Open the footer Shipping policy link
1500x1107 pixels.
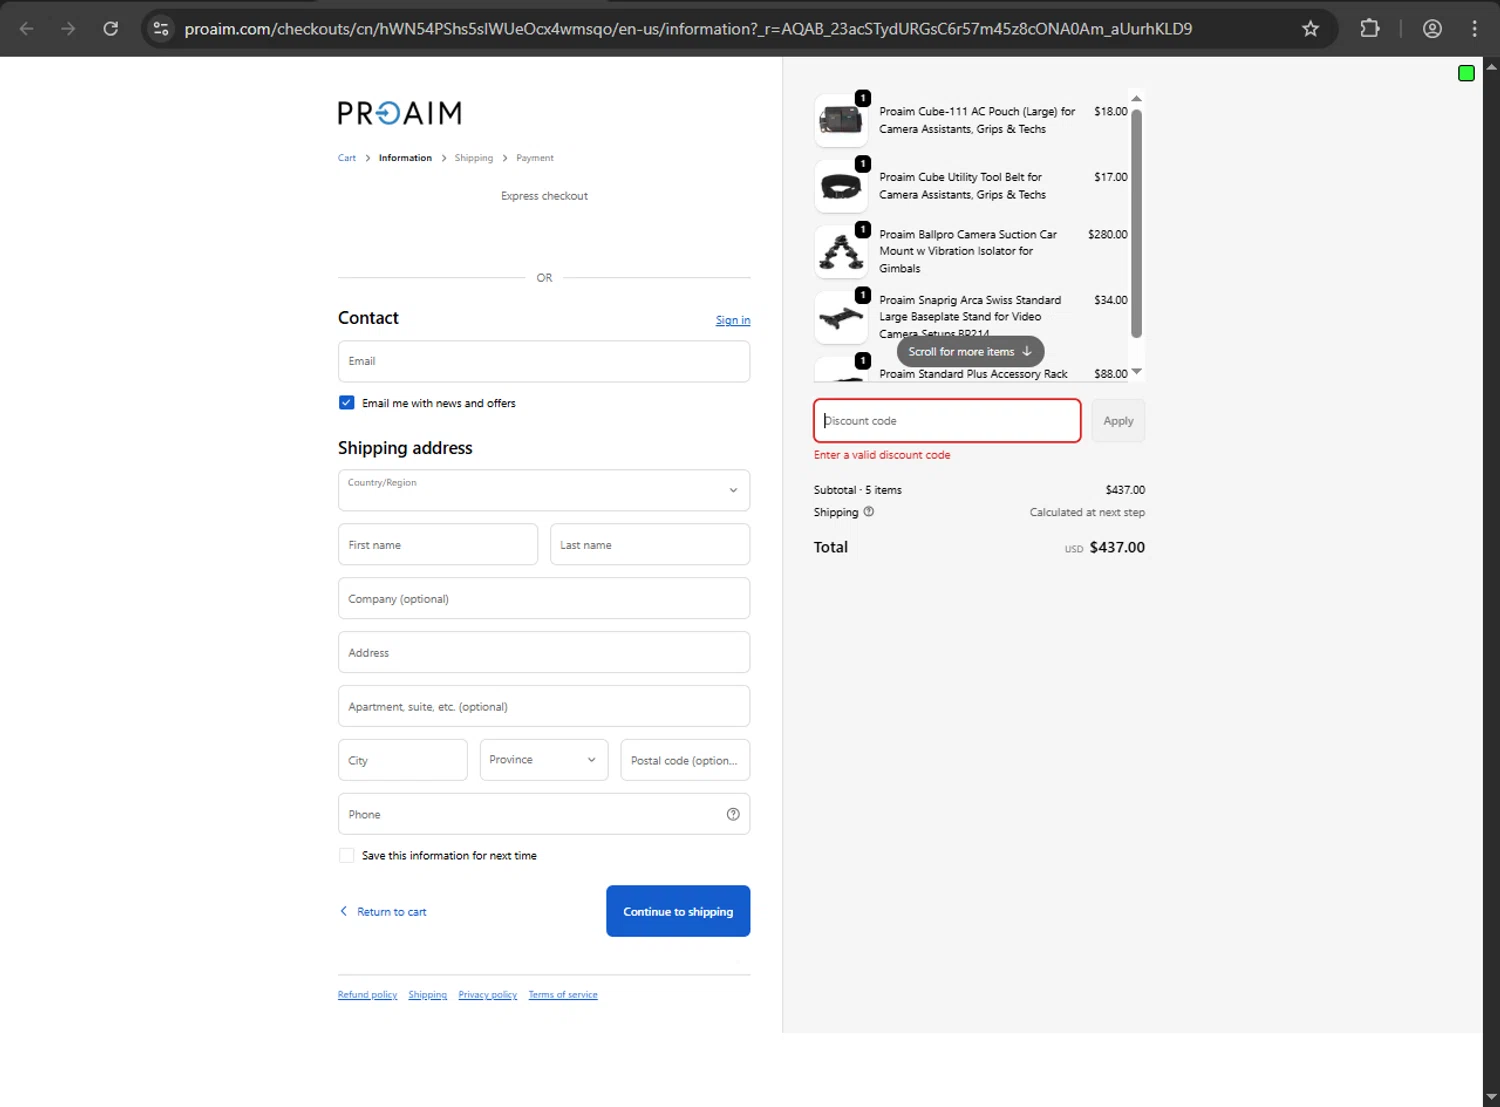tap(427, 995)
